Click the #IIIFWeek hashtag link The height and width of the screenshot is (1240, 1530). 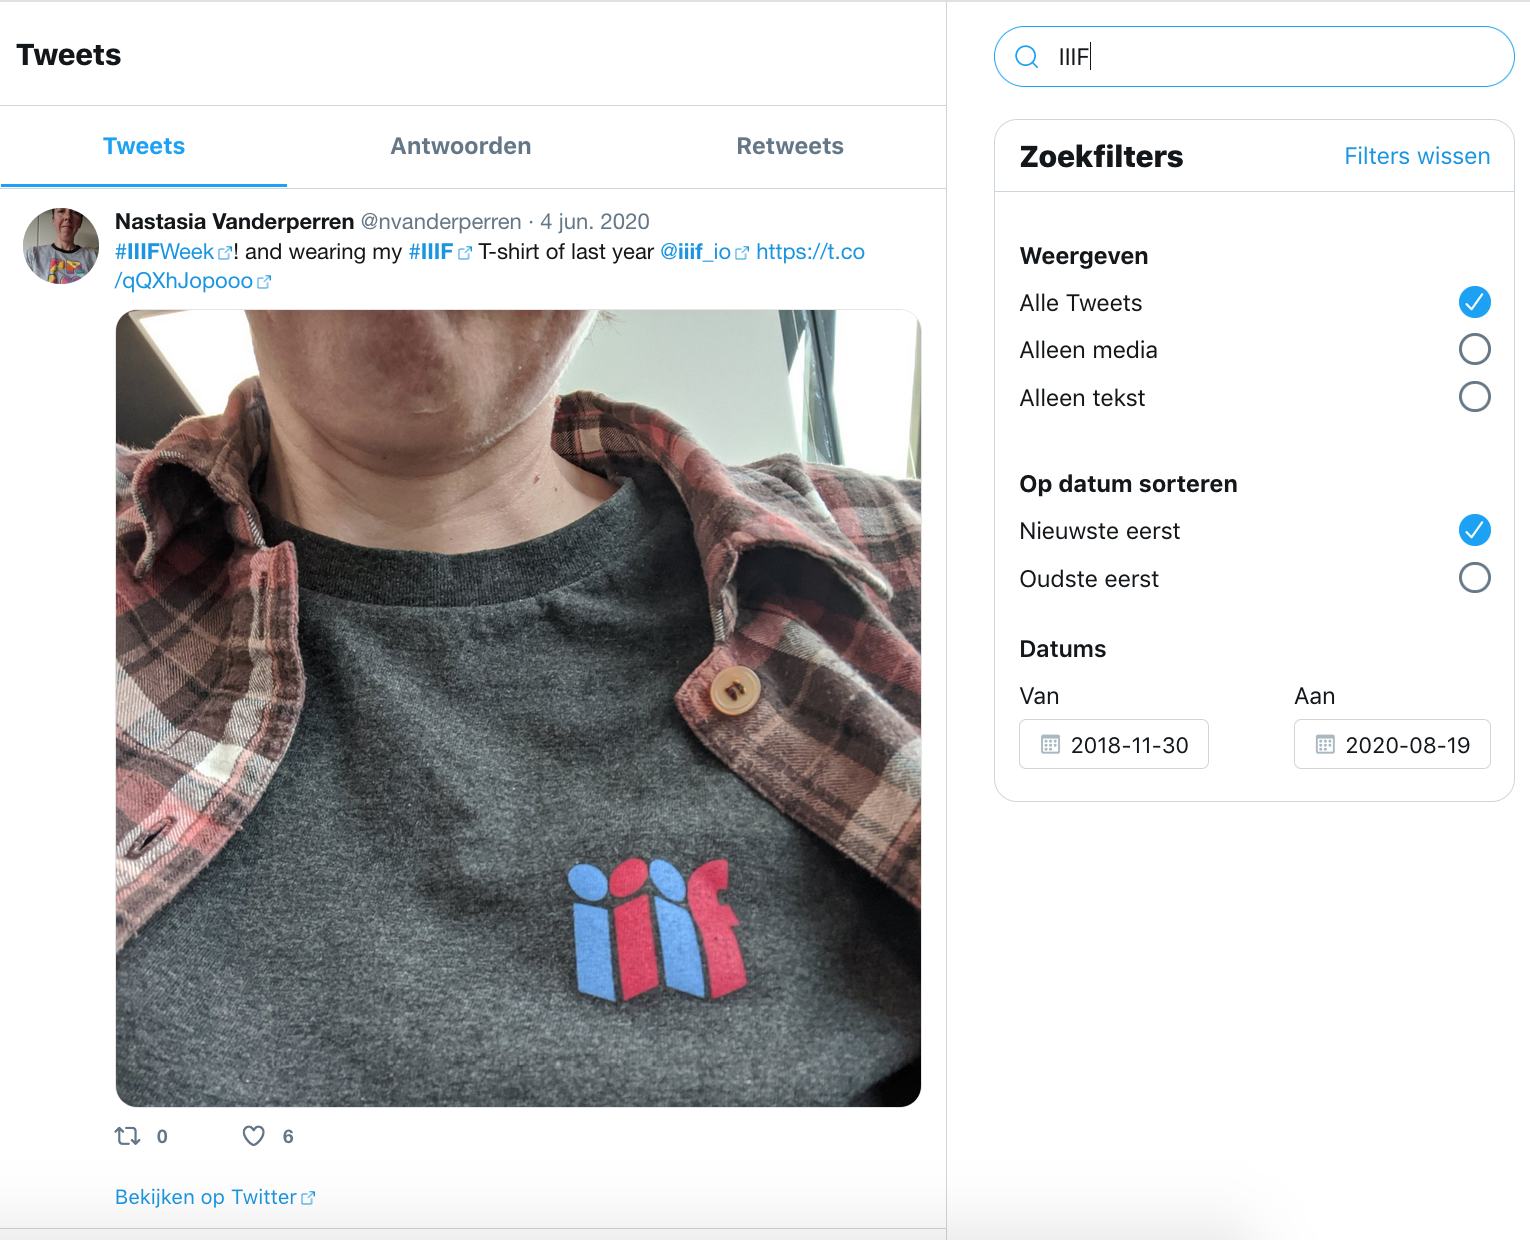click(x=165, y=252)
